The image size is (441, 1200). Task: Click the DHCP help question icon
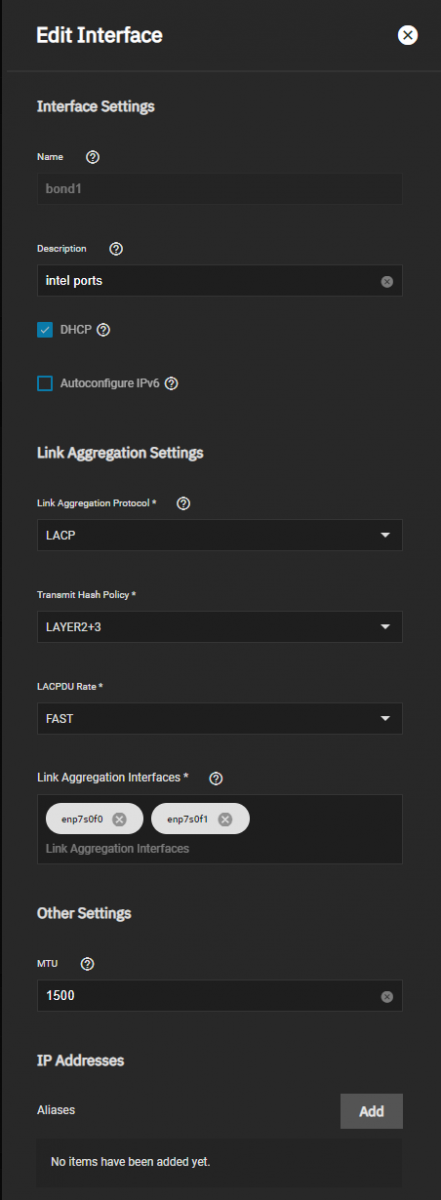tap(103, 330)
